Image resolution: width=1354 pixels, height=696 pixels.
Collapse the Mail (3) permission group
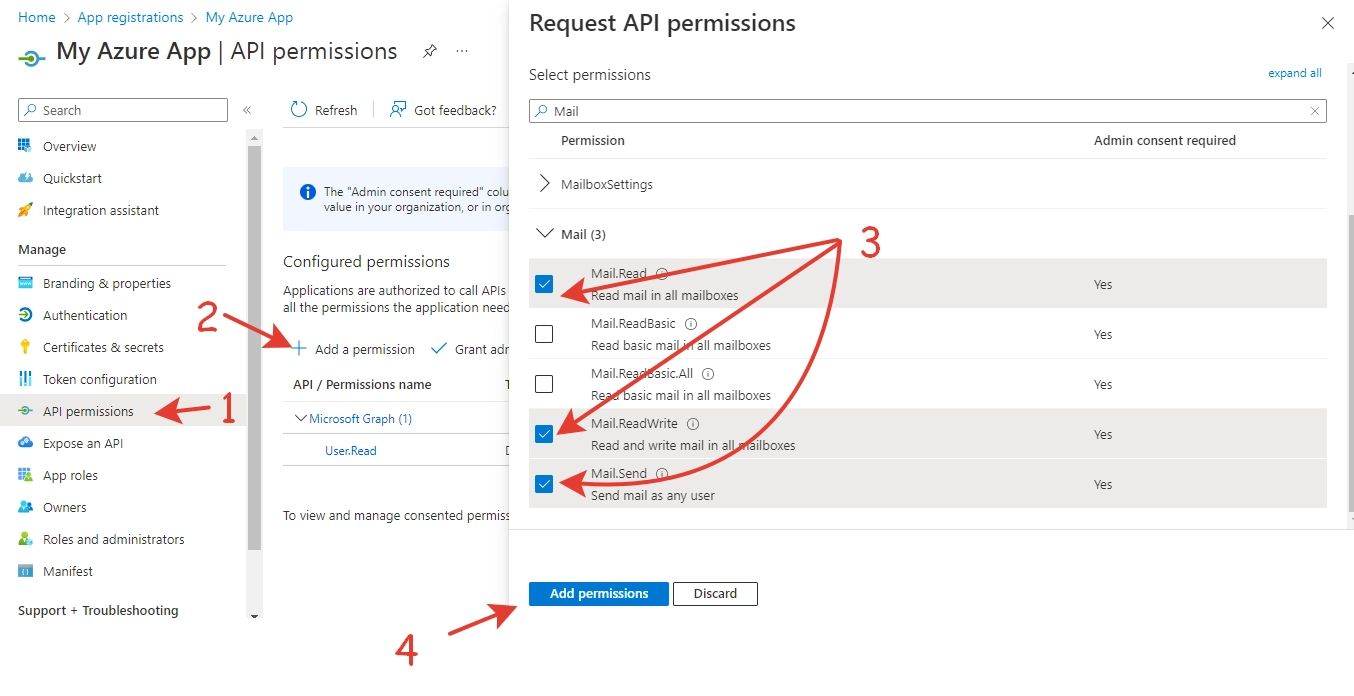pyautogui.click(x=545, y=234)
